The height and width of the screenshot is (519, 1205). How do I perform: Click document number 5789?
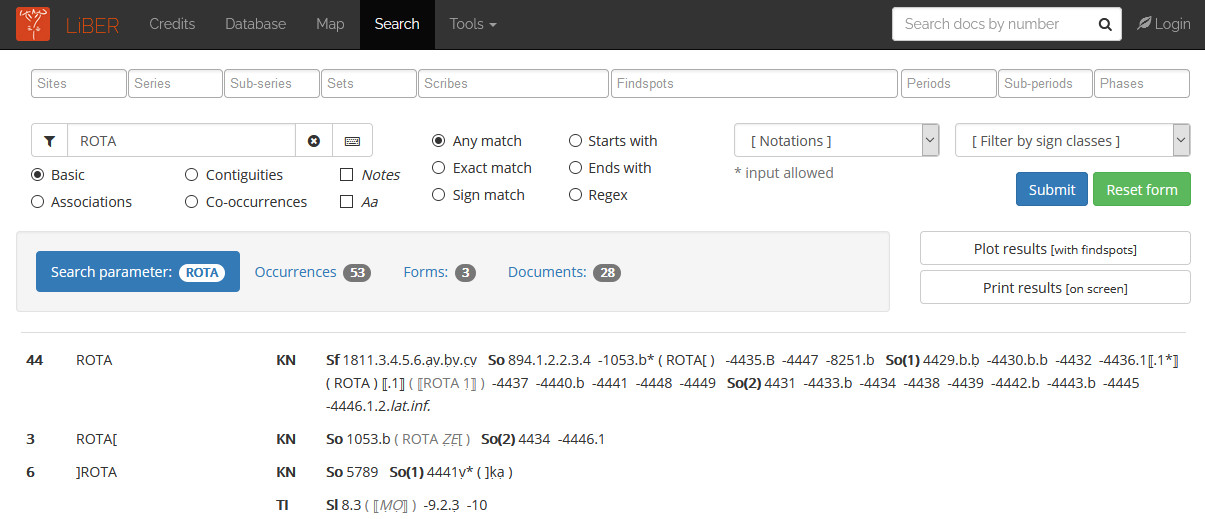(x=362, y=472)
